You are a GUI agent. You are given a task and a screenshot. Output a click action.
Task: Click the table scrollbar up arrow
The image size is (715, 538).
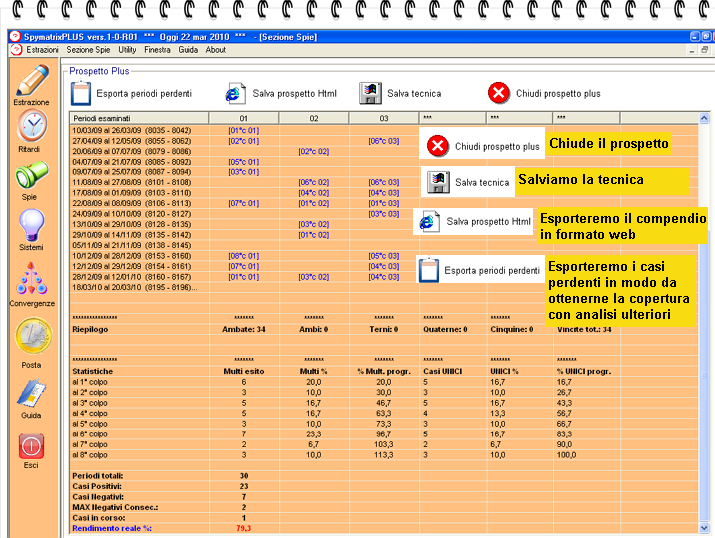pyautogui.click(x=704, y=118)
